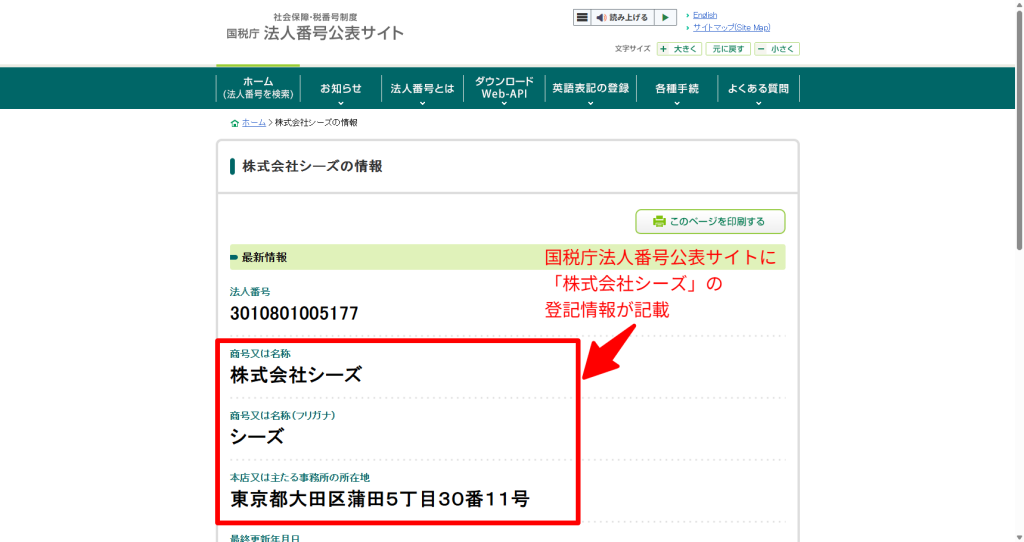The image size is (1024, 542).
Task: Expand the 英語表記の登録 dropdown chevron
Action: point(590,103)
